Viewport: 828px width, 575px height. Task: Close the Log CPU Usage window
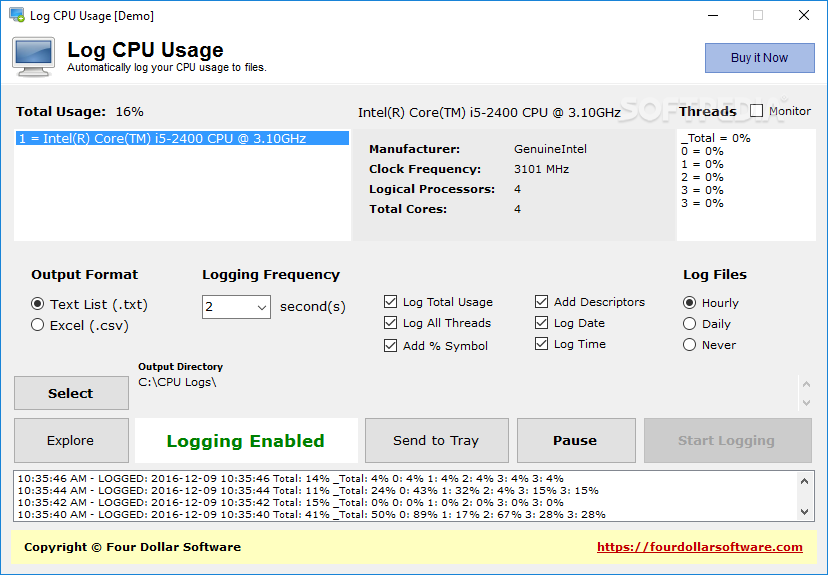804,15
